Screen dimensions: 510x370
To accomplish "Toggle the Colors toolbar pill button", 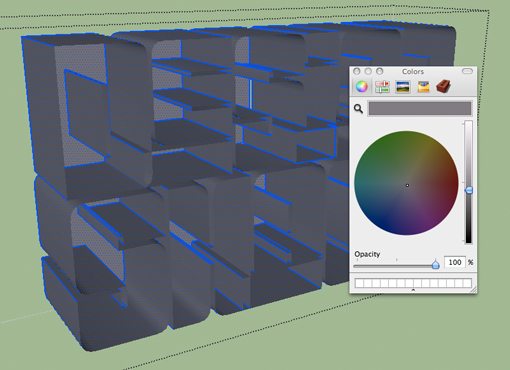I will tap(467, 71).
